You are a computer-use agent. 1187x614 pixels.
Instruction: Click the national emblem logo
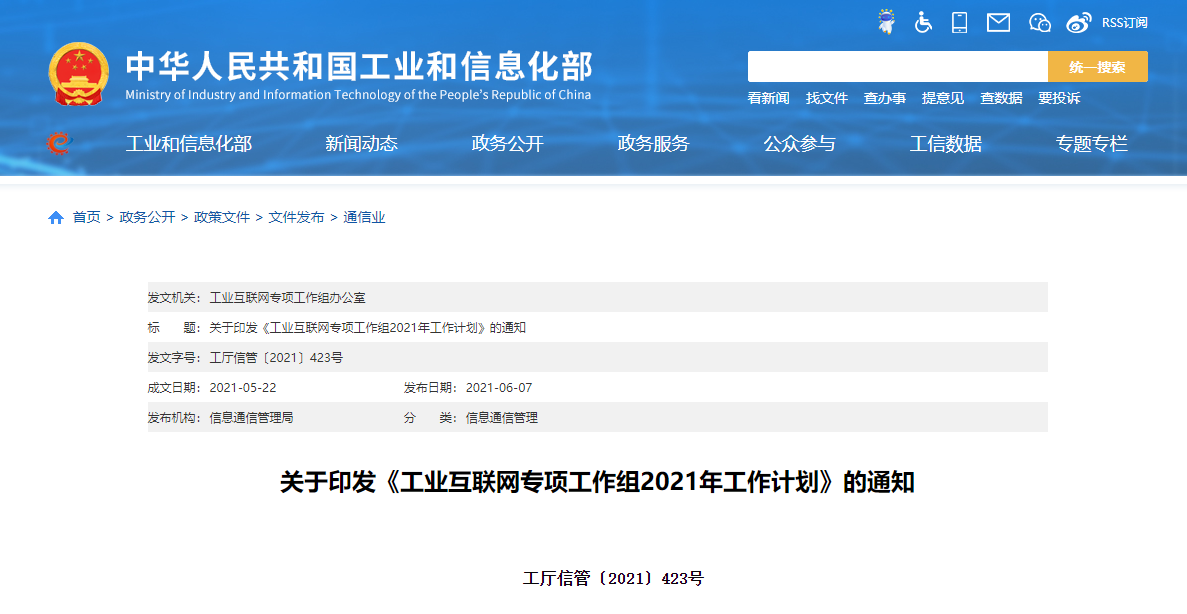tap(79, 75)
